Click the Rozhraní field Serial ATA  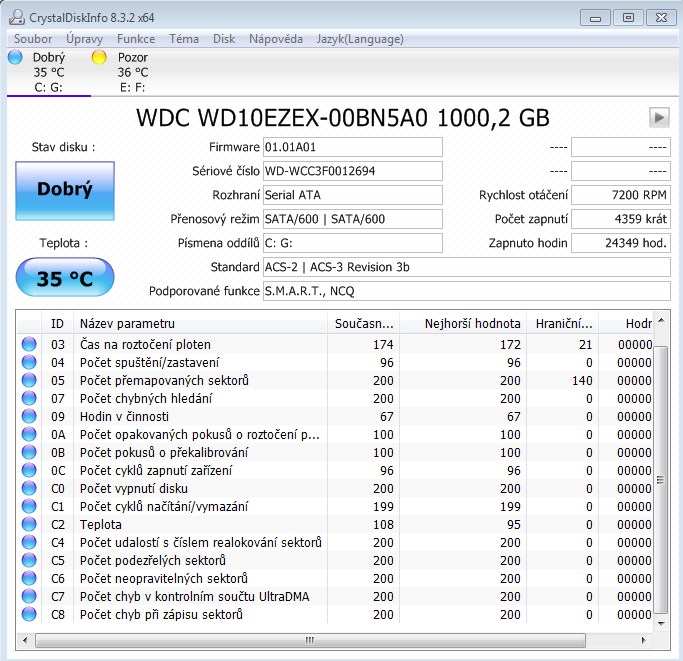click(353, 195)
